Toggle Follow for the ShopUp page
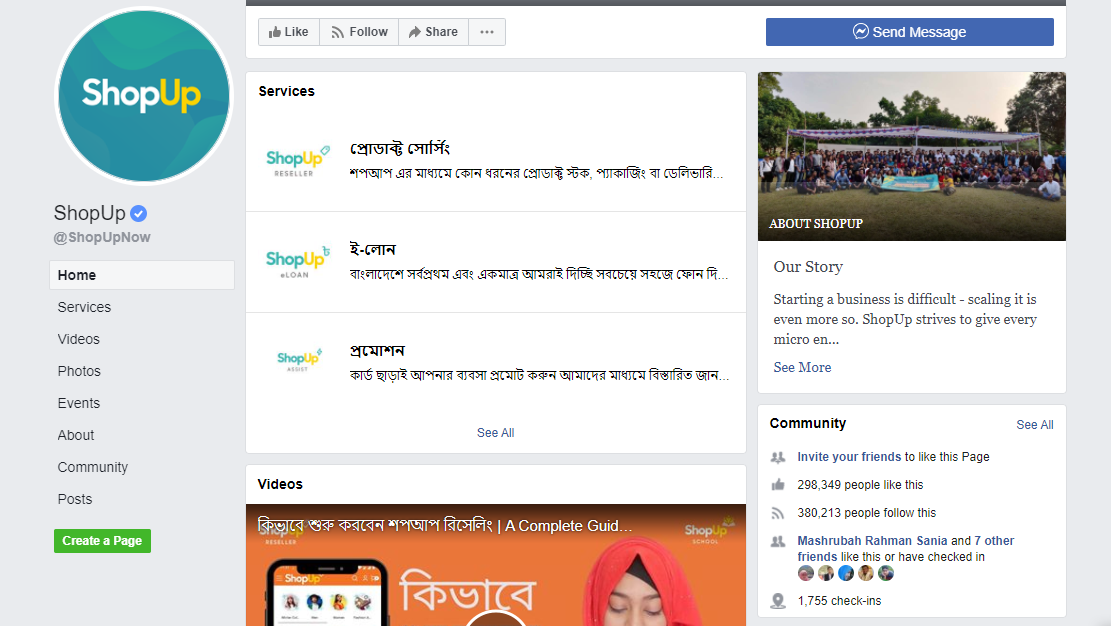This screenshot has width=1111, height=626. (x=358, y=31)
